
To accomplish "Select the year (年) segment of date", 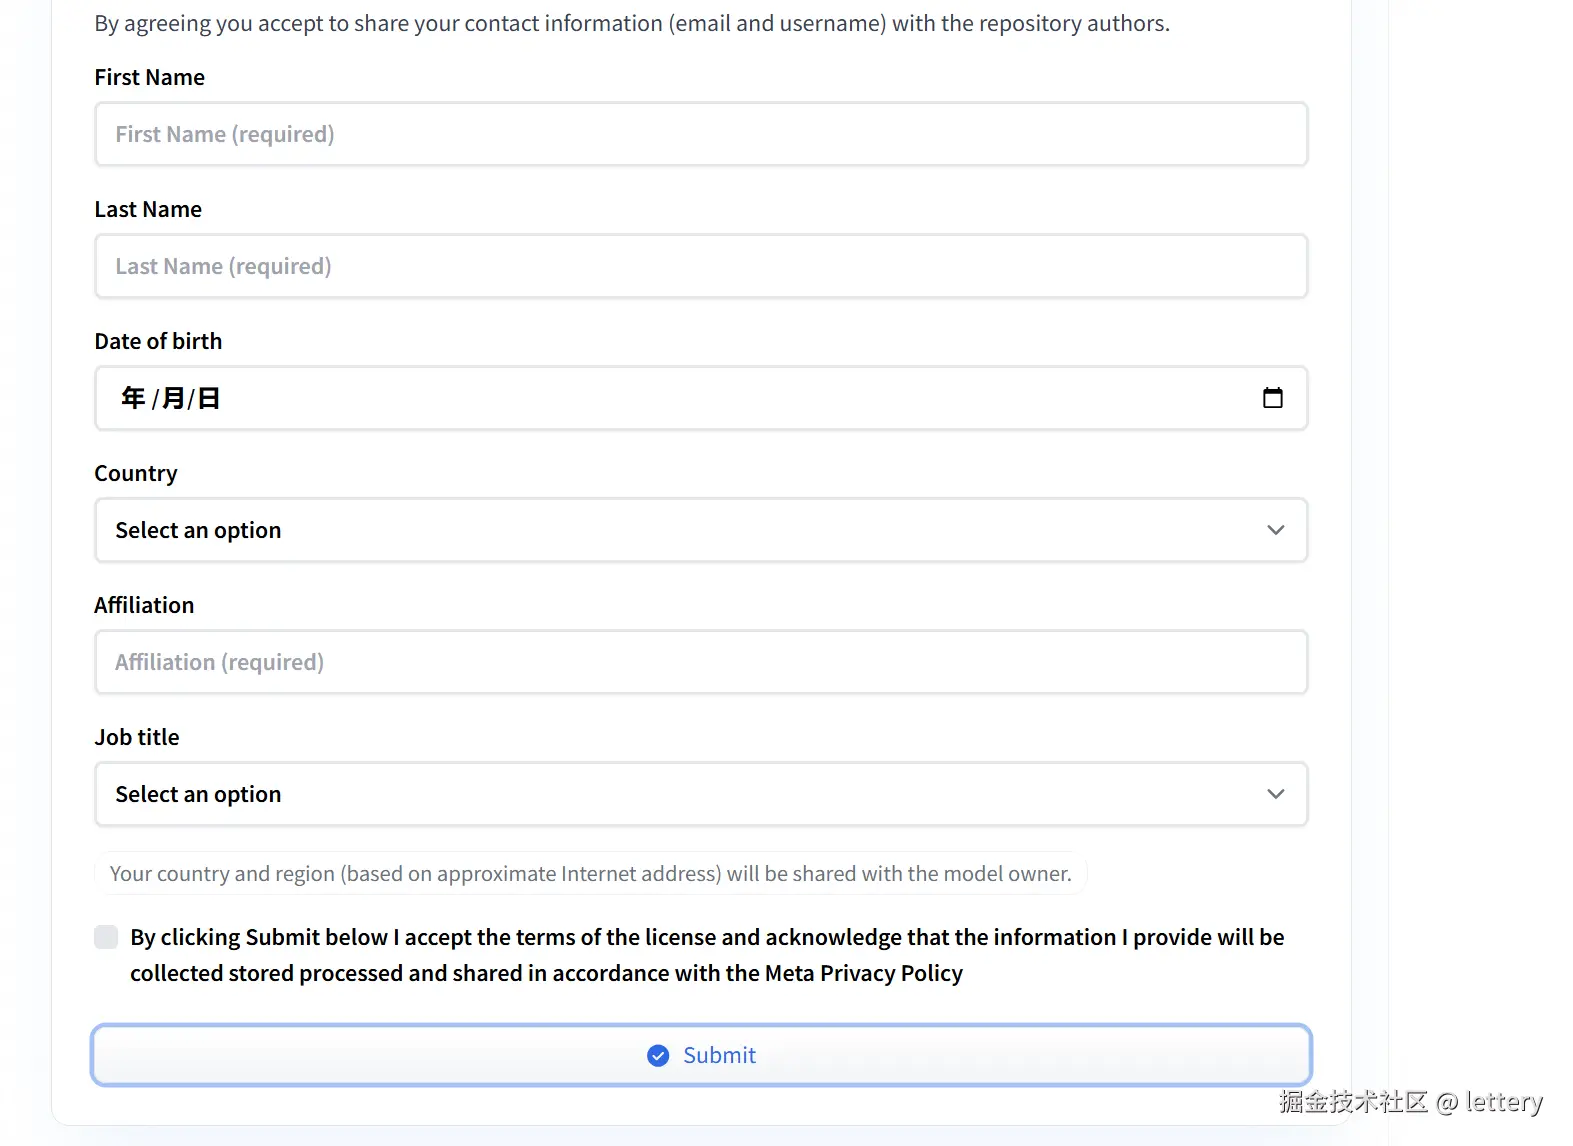I will point(133,398).
